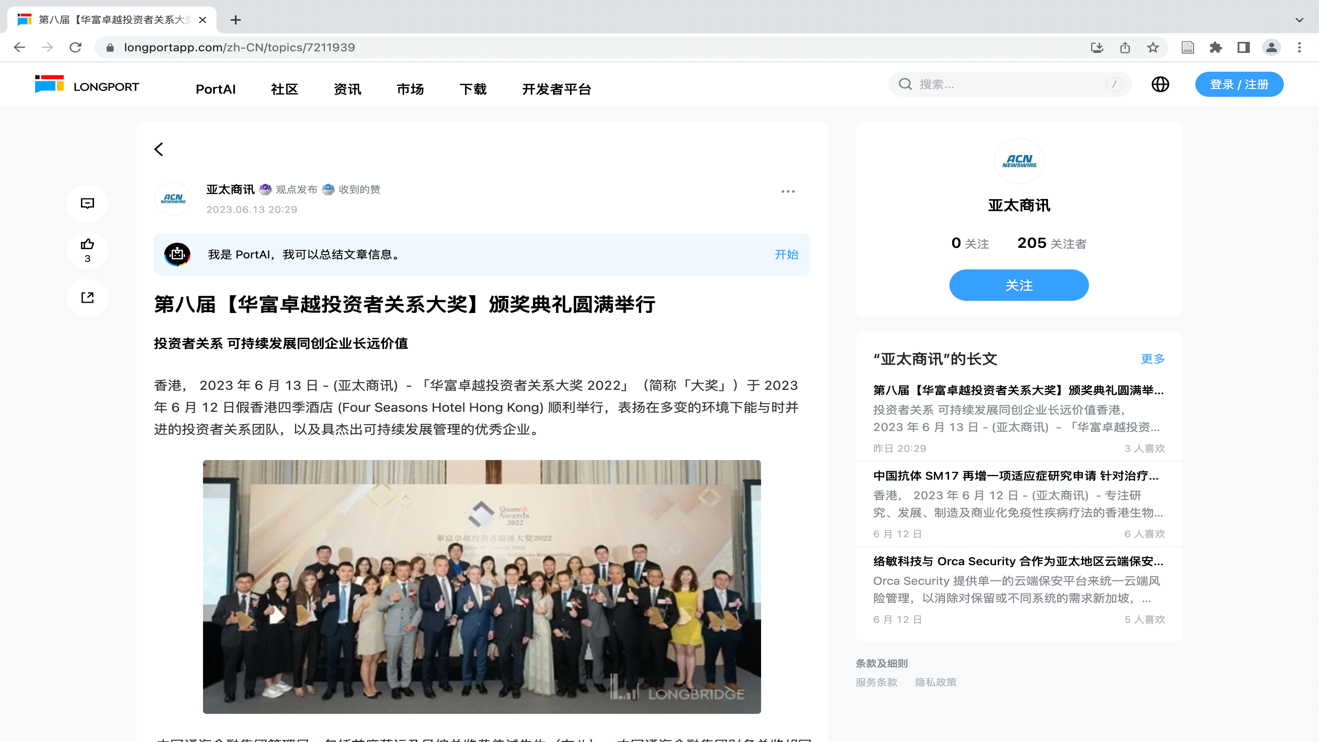
Task: Click the browser address bar URL
Action: (240, 47)
